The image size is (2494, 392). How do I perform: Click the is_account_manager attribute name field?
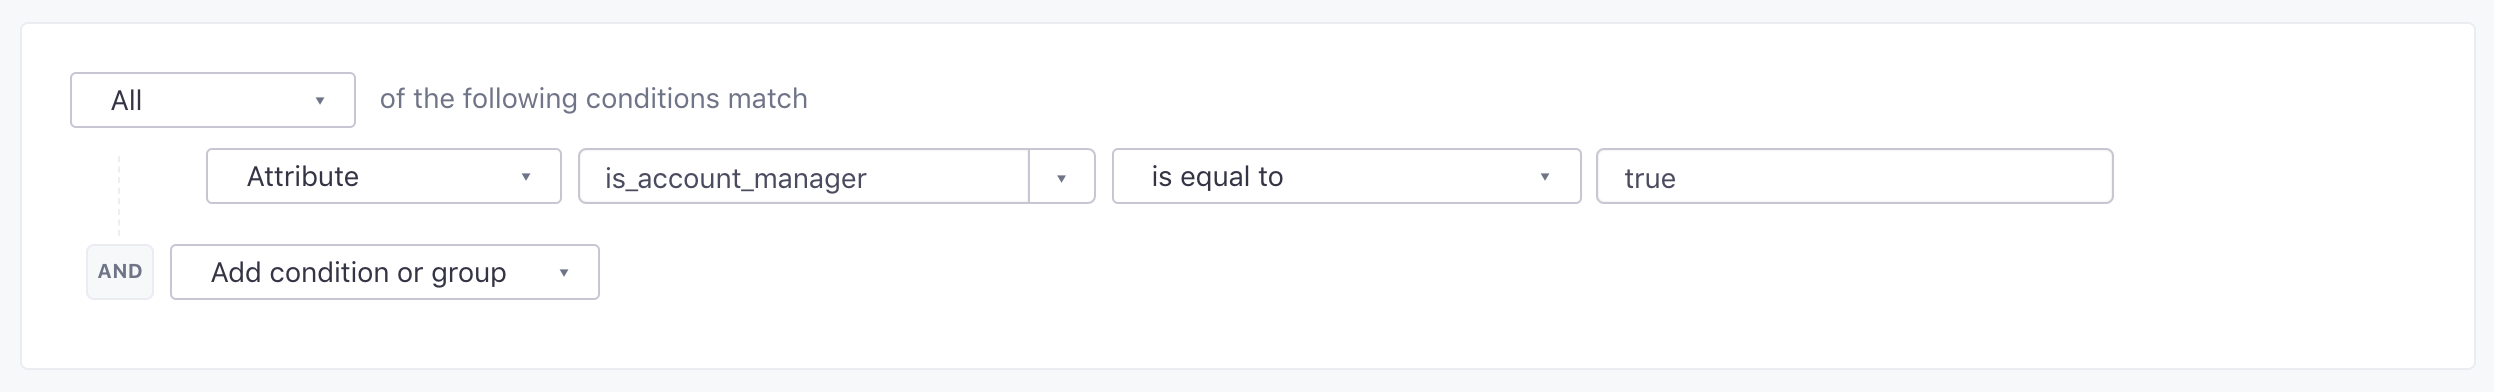[x=804, y=176]
